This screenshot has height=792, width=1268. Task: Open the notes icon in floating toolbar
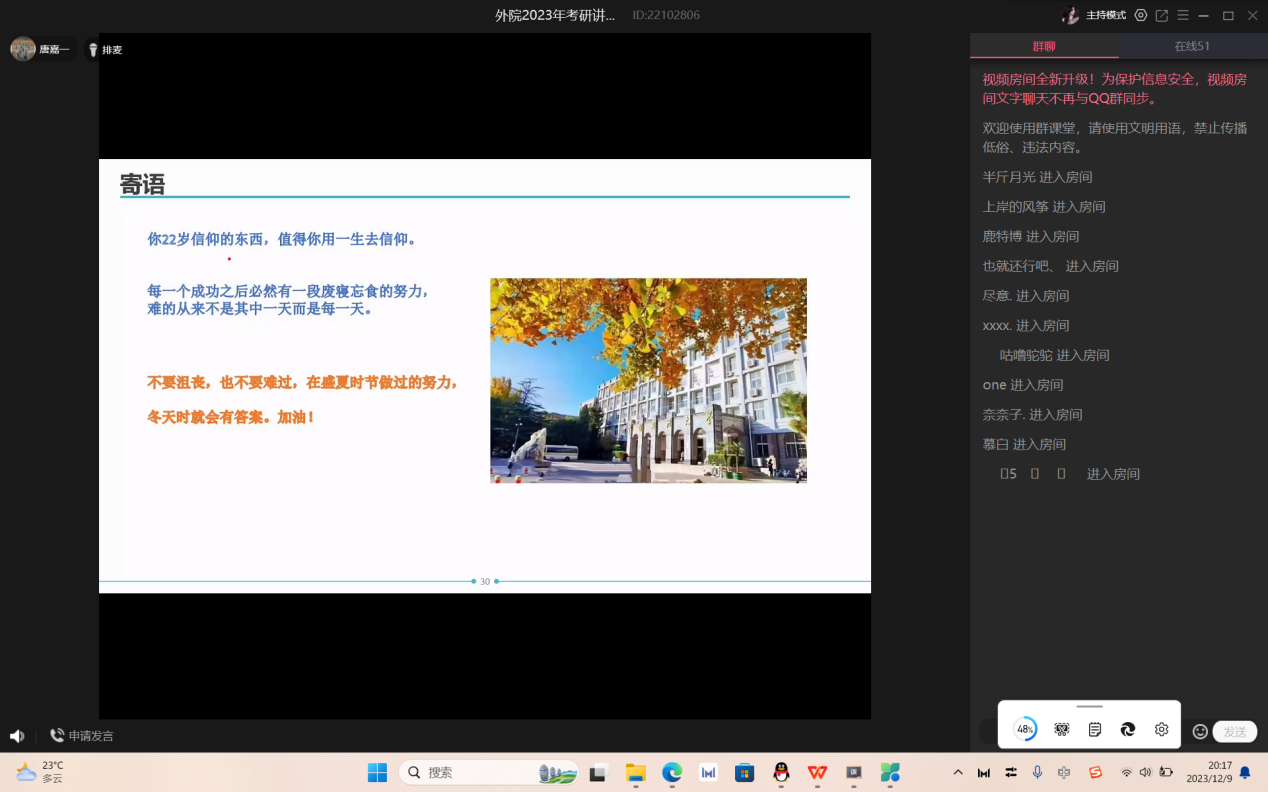pos(1095,729)
